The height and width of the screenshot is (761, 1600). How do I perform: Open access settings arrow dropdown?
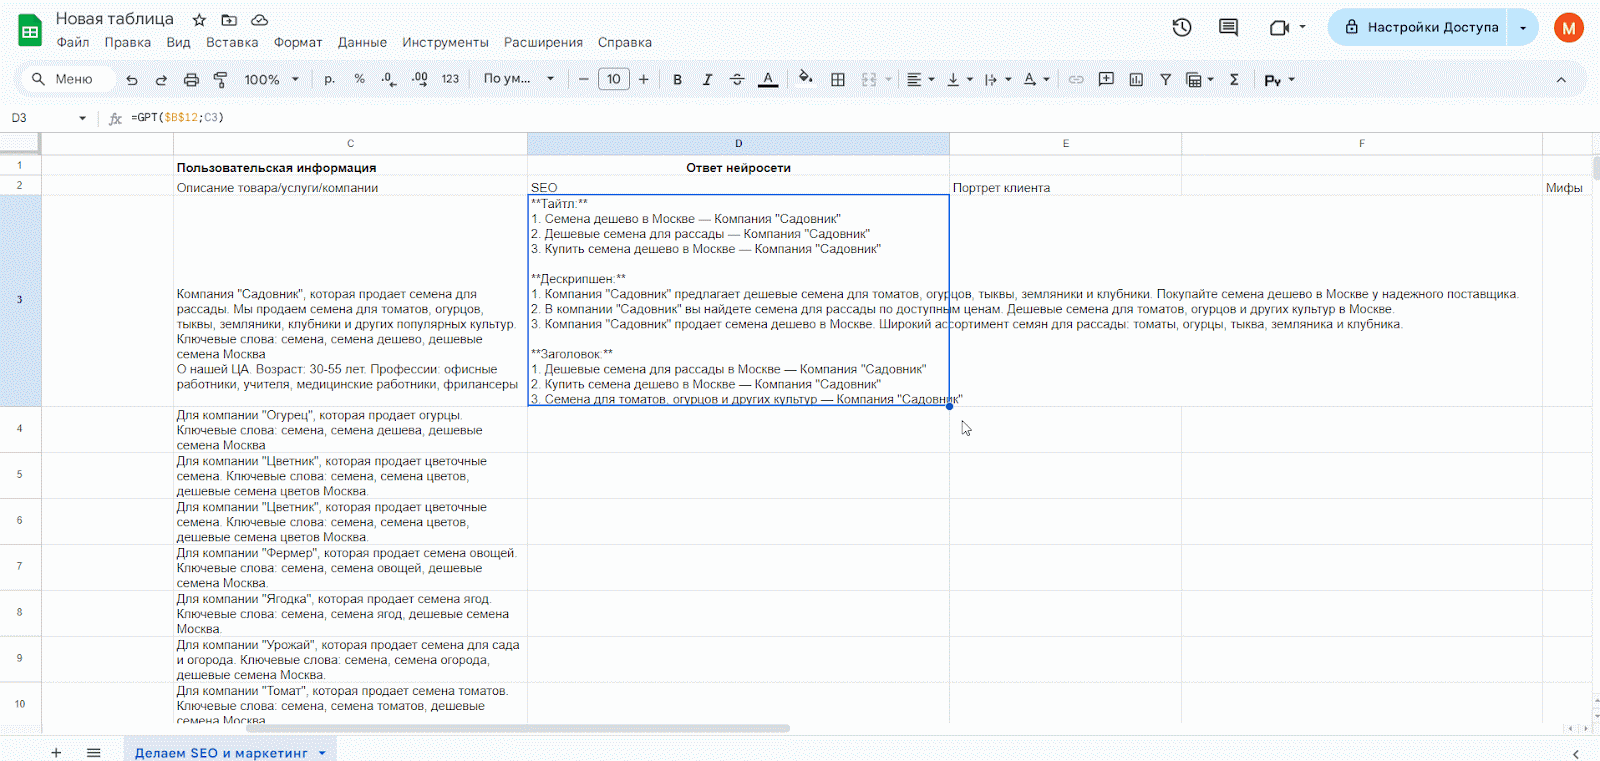pos(1523,28)
